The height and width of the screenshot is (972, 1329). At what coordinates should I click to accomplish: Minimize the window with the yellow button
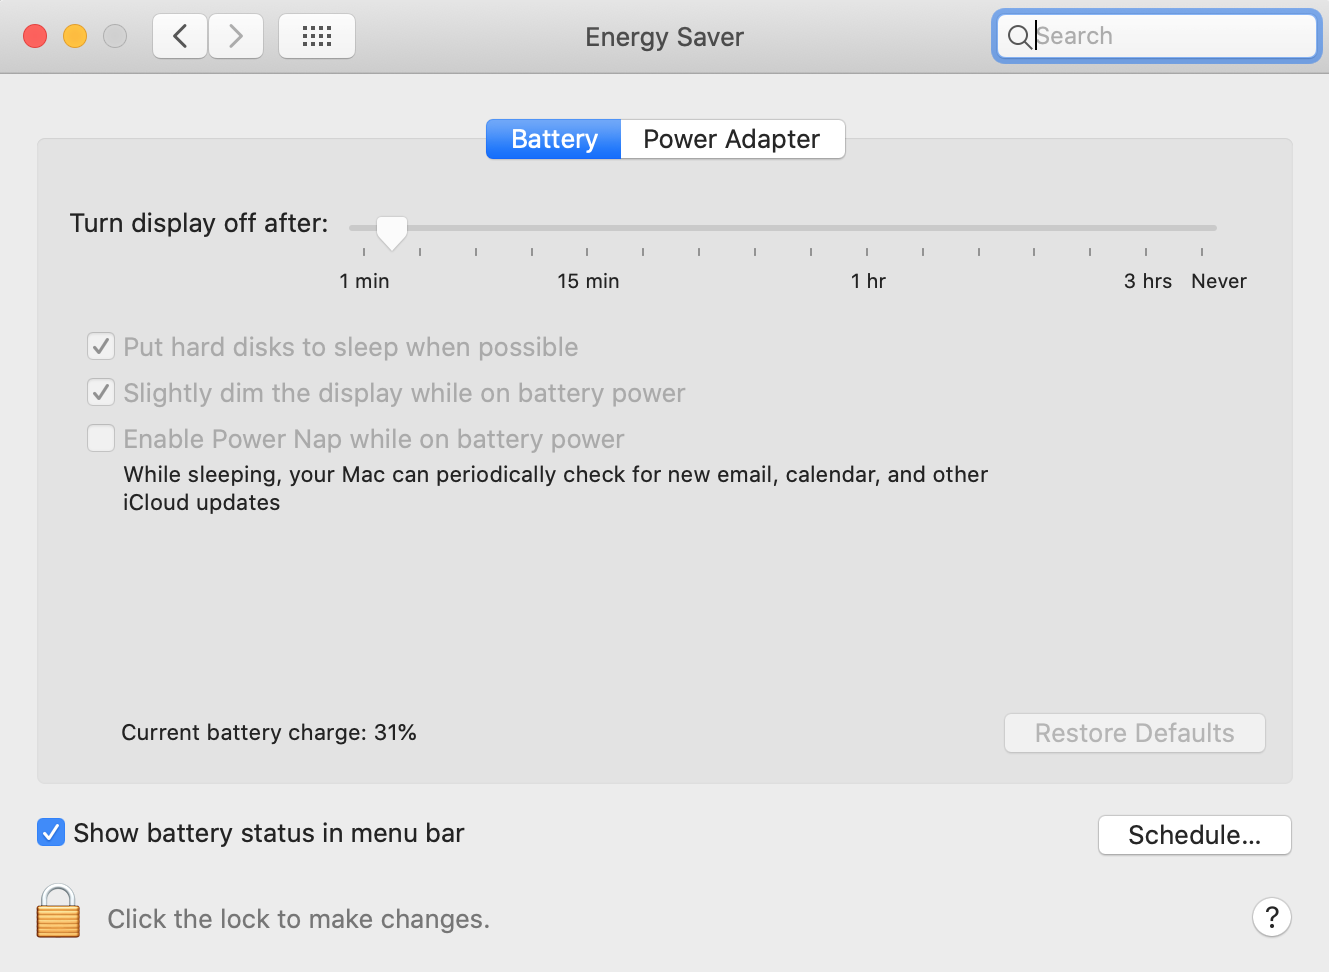tap(75, 36)
